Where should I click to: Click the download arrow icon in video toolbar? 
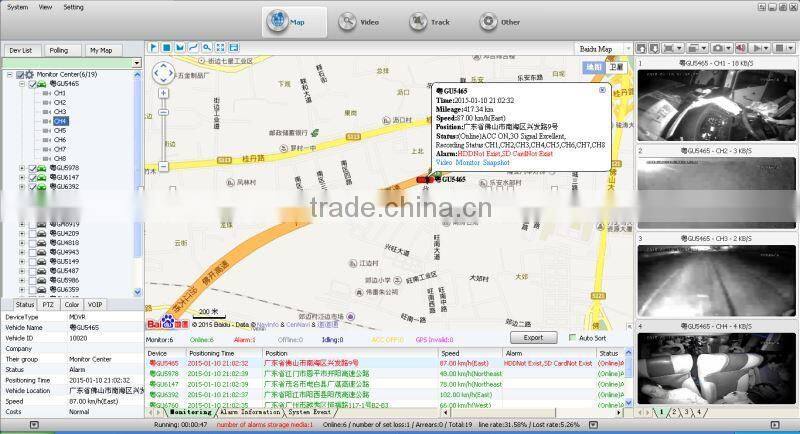point(654,48)
